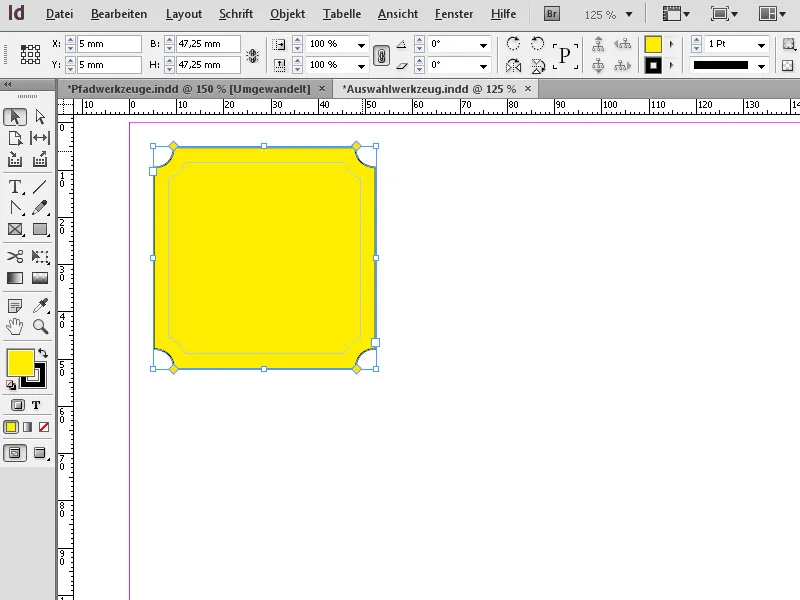Screen dimensions: 800x600
Task: Open stroke weight 1 Pt dropdown
Action: coord(761,45)
